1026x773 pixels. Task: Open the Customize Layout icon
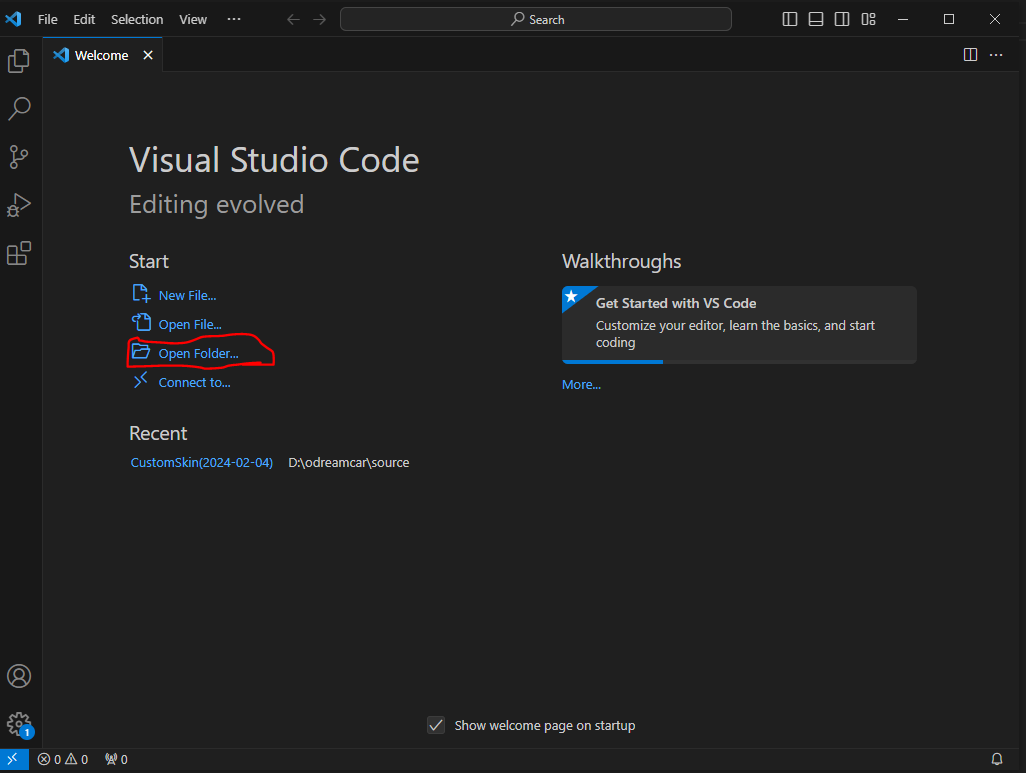pyautogui.click(x=868, y=20)
